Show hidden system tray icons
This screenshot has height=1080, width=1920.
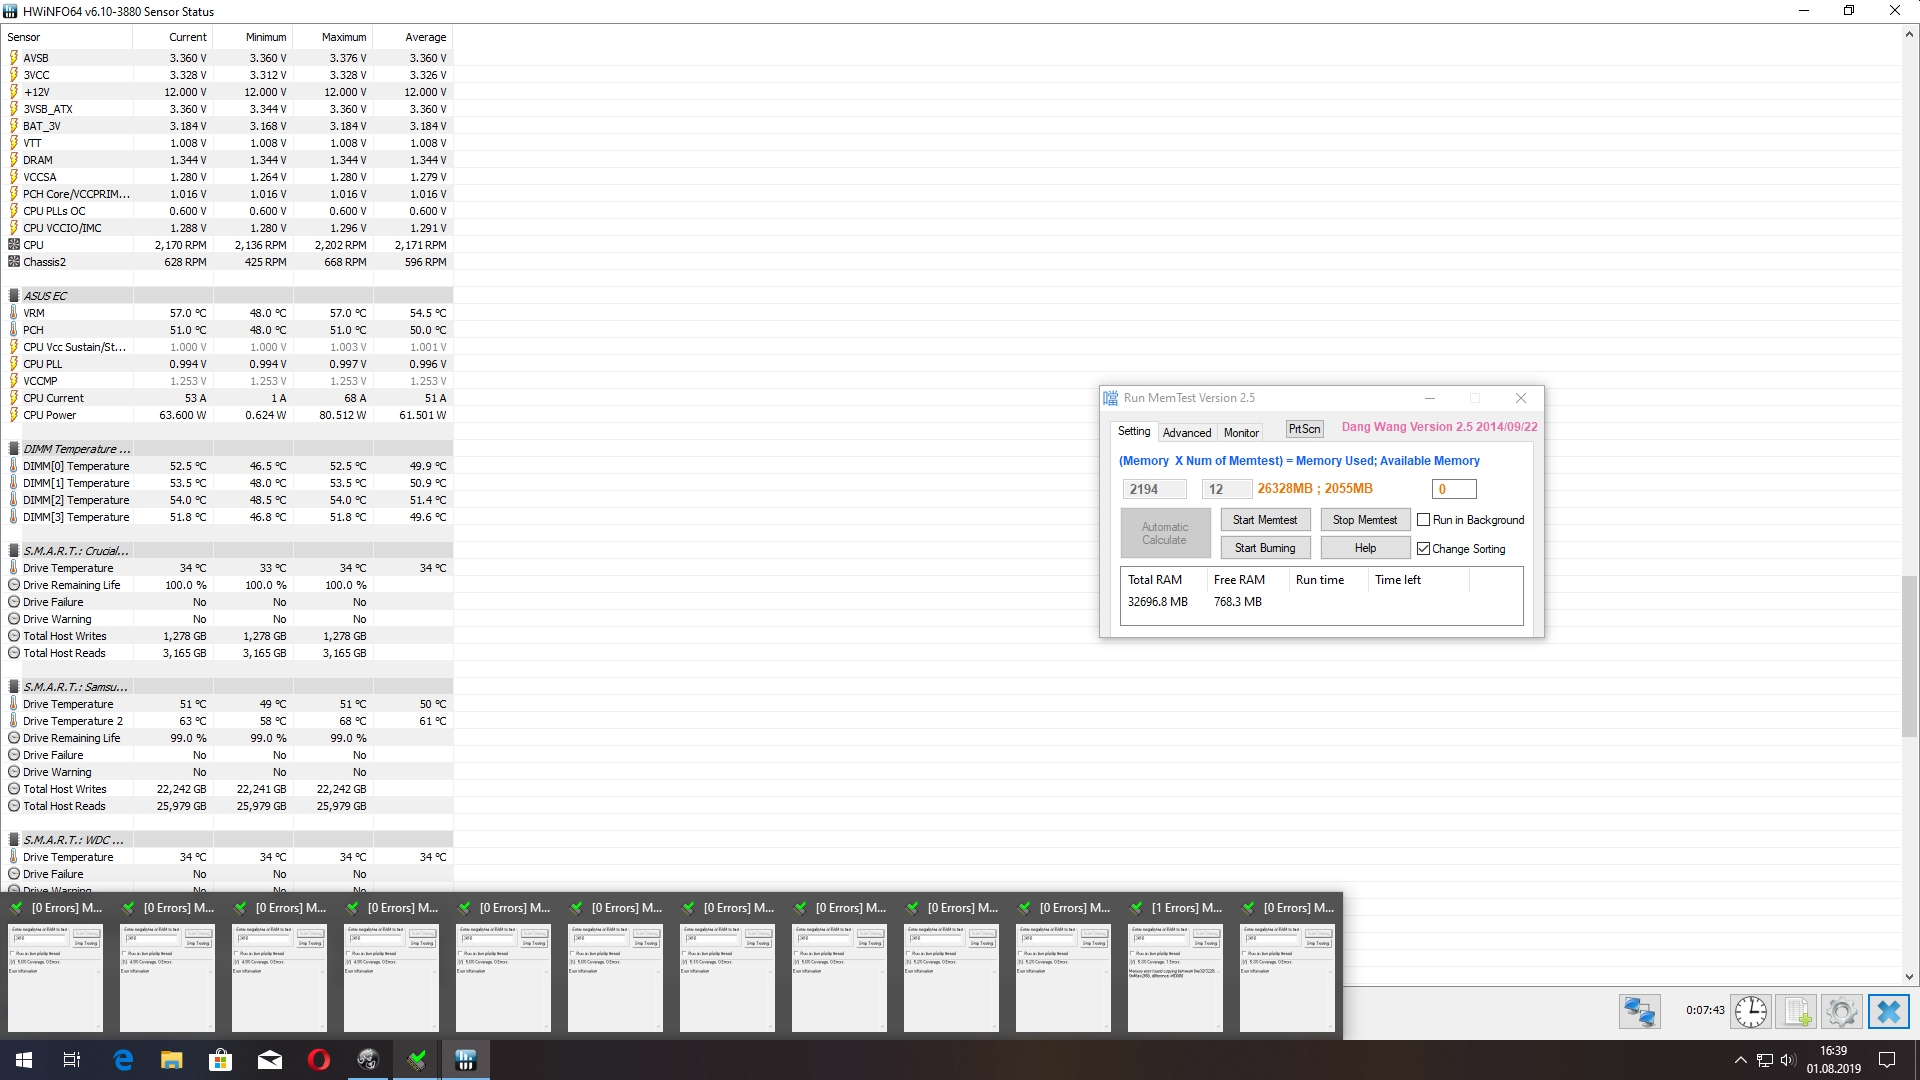[x=1740, y=1060]
